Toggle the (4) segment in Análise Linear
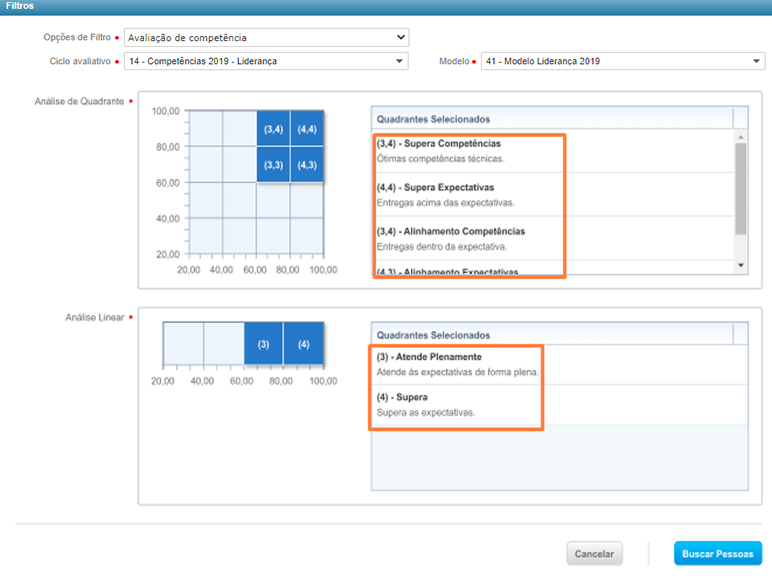 coord(304,344)
